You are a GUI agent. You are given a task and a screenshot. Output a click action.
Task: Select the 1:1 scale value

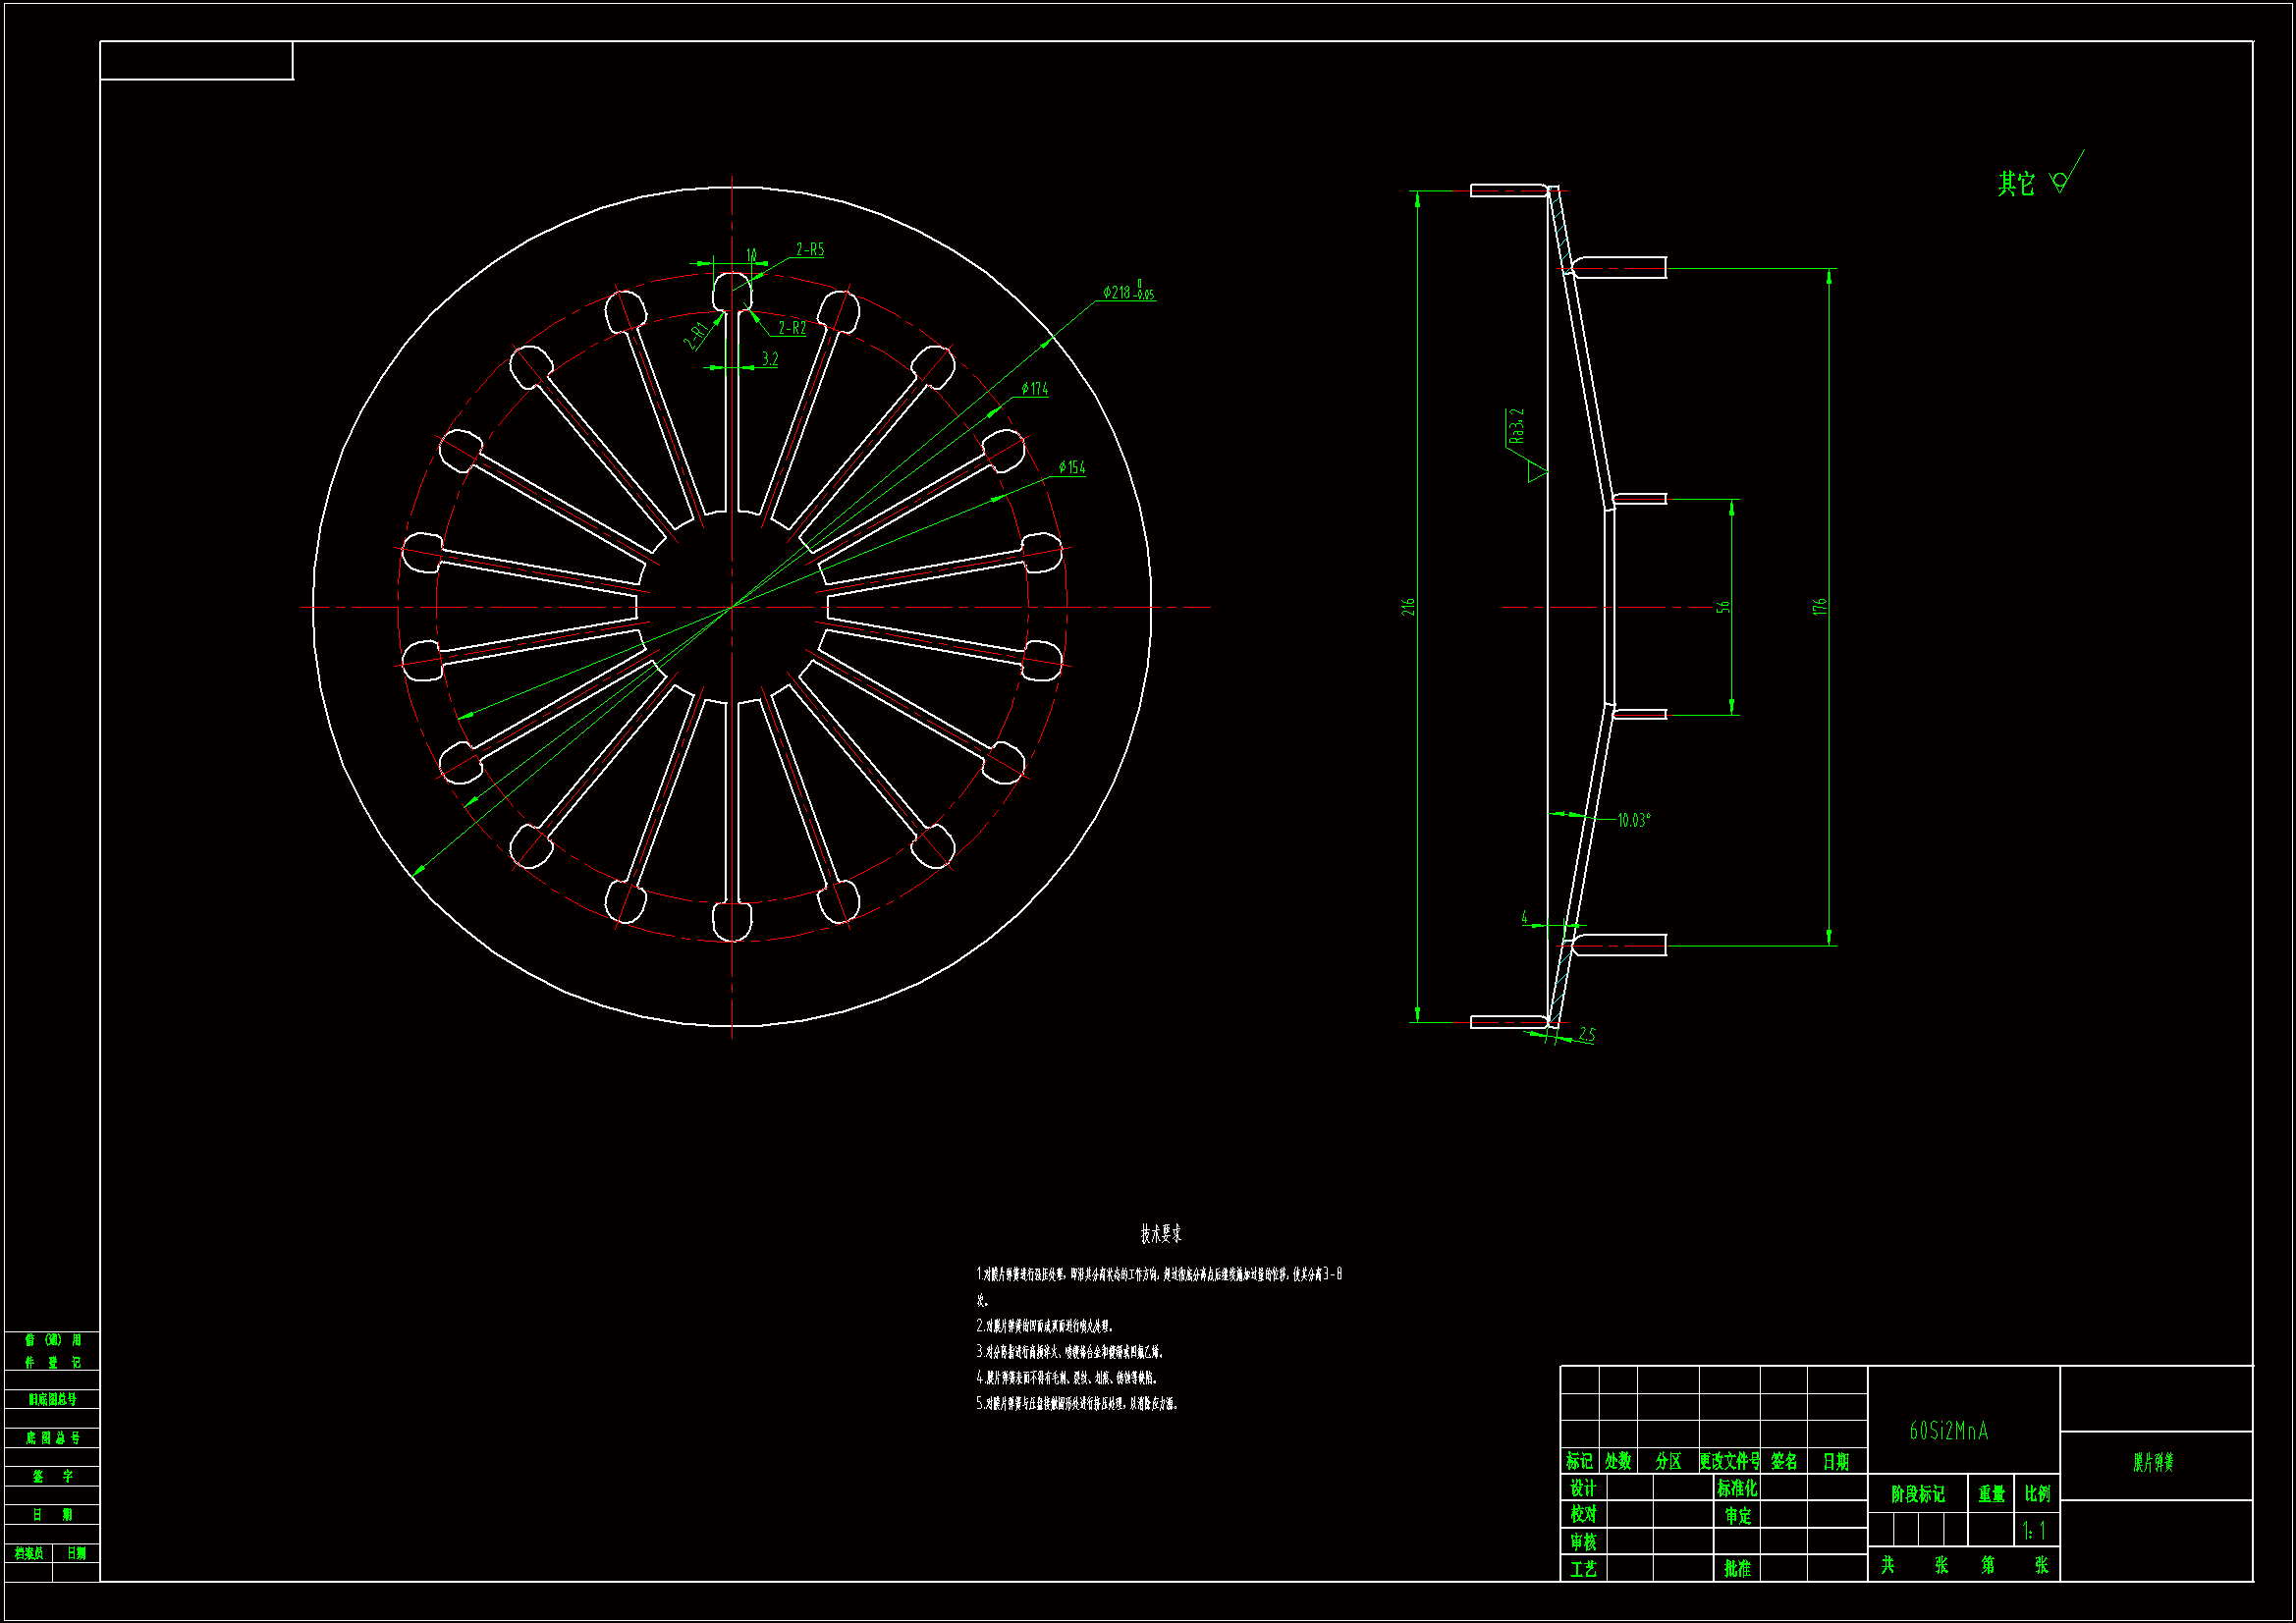(2034, 1531)
